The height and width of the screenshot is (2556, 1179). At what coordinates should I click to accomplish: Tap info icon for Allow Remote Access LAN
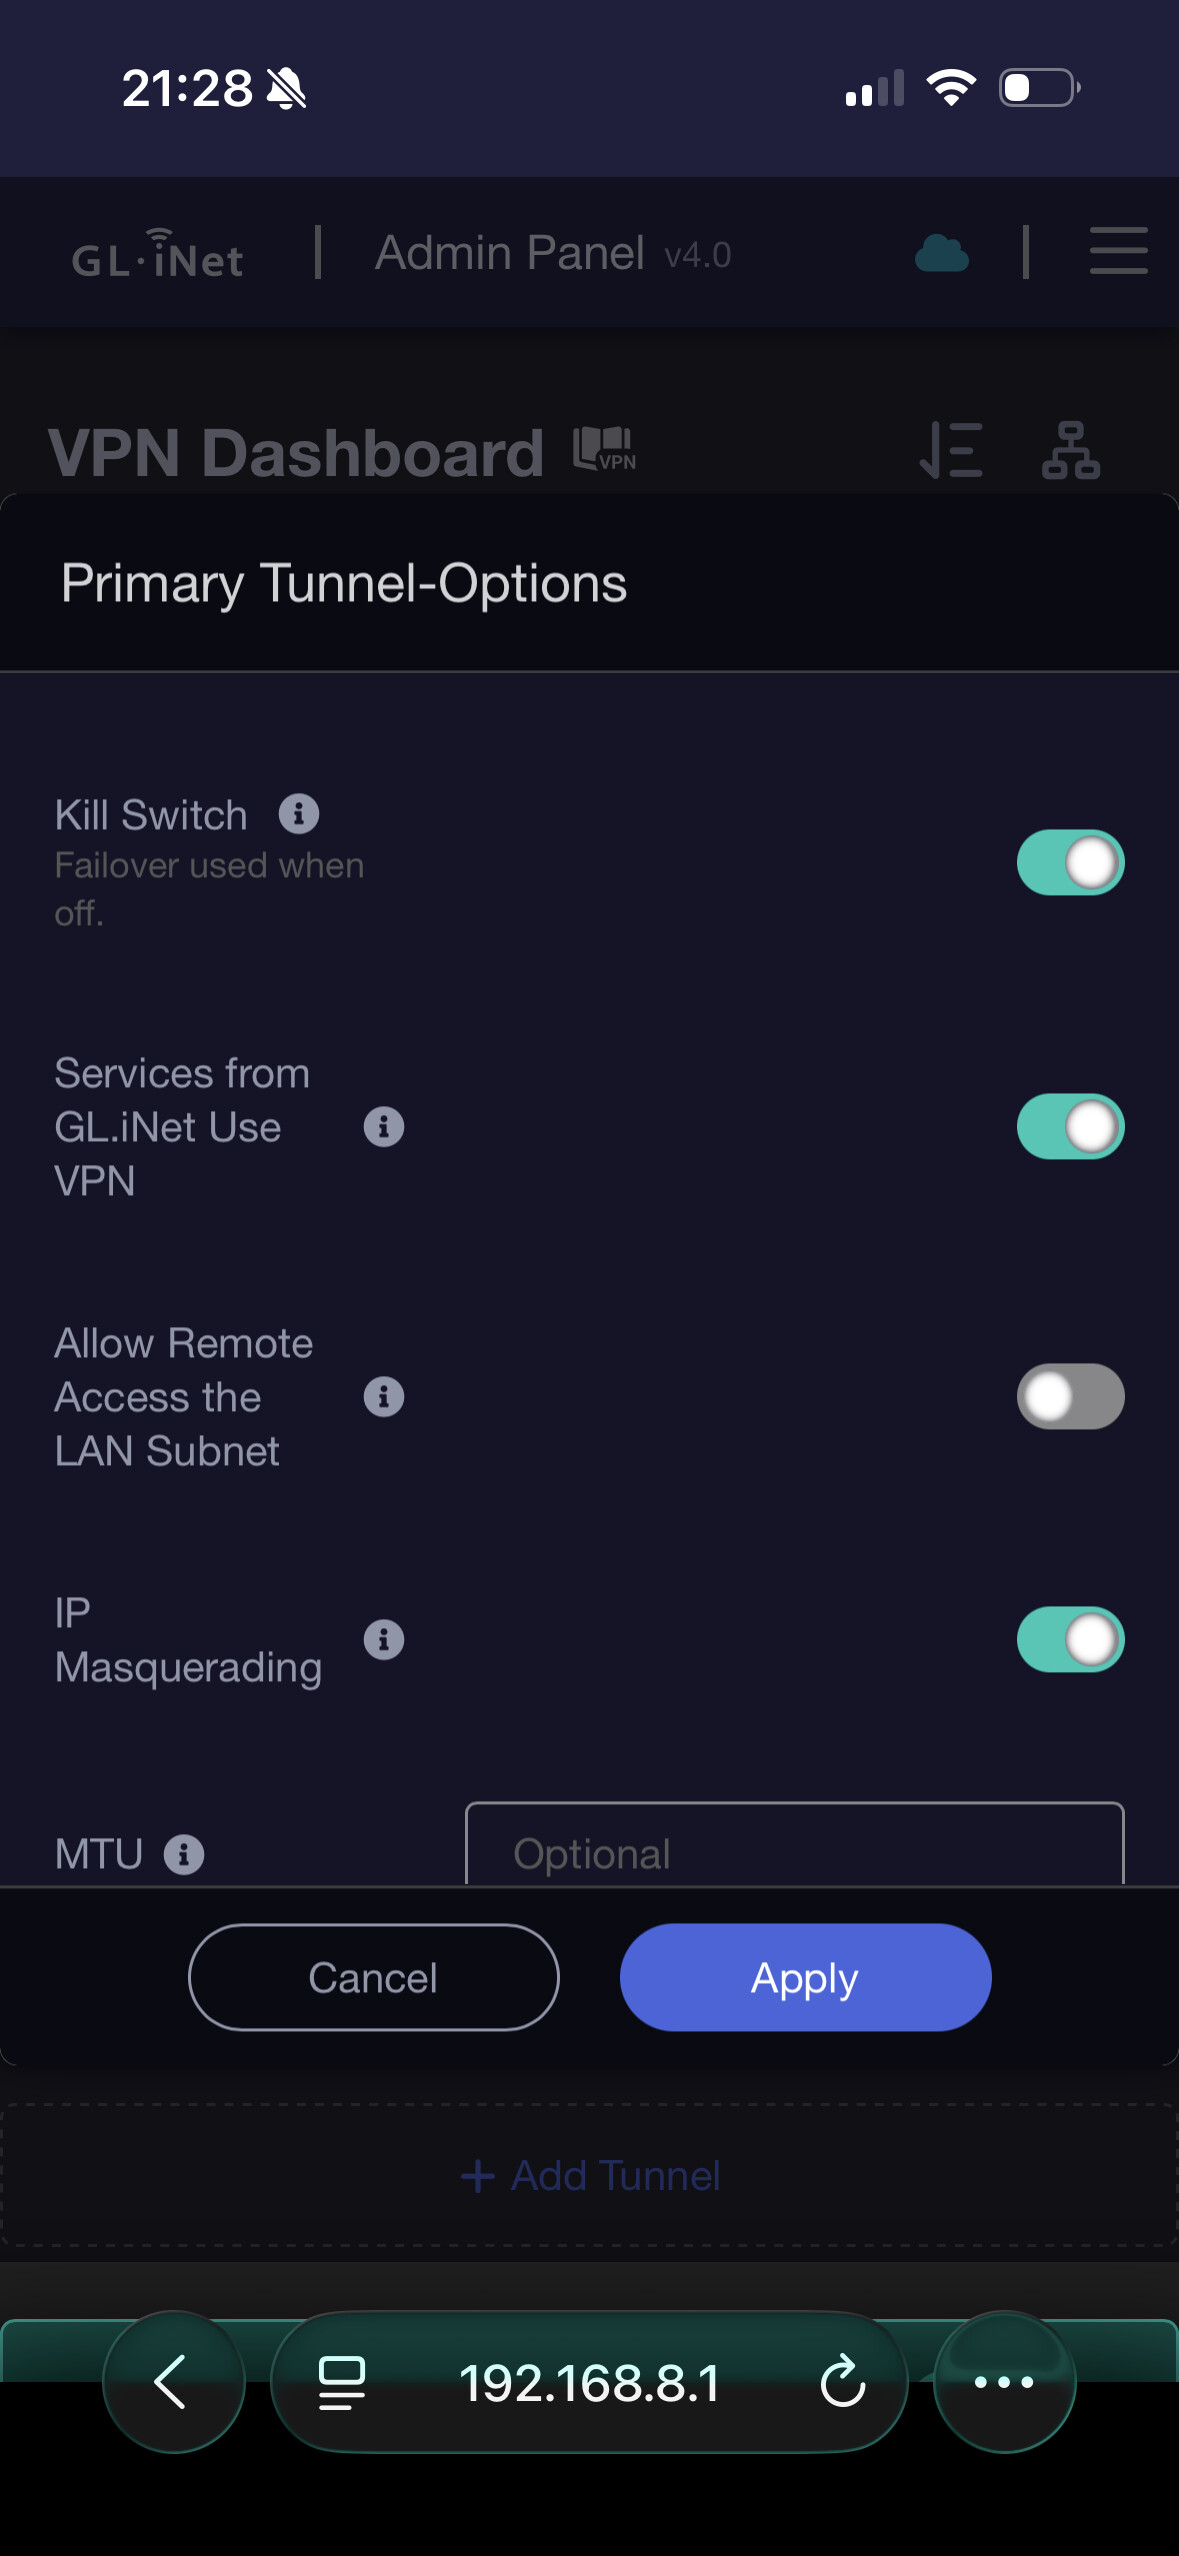click(x=384, y=1396)
